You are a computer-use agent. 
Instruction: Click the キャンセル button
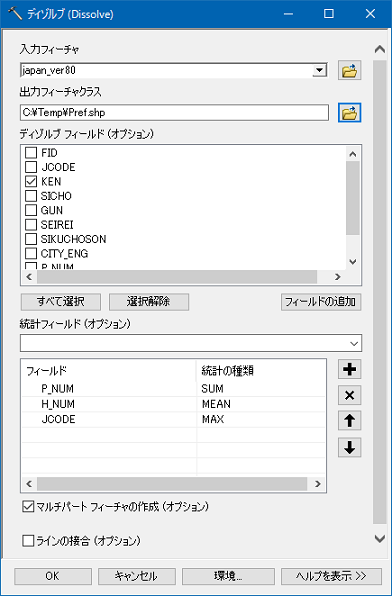[137, 576]
